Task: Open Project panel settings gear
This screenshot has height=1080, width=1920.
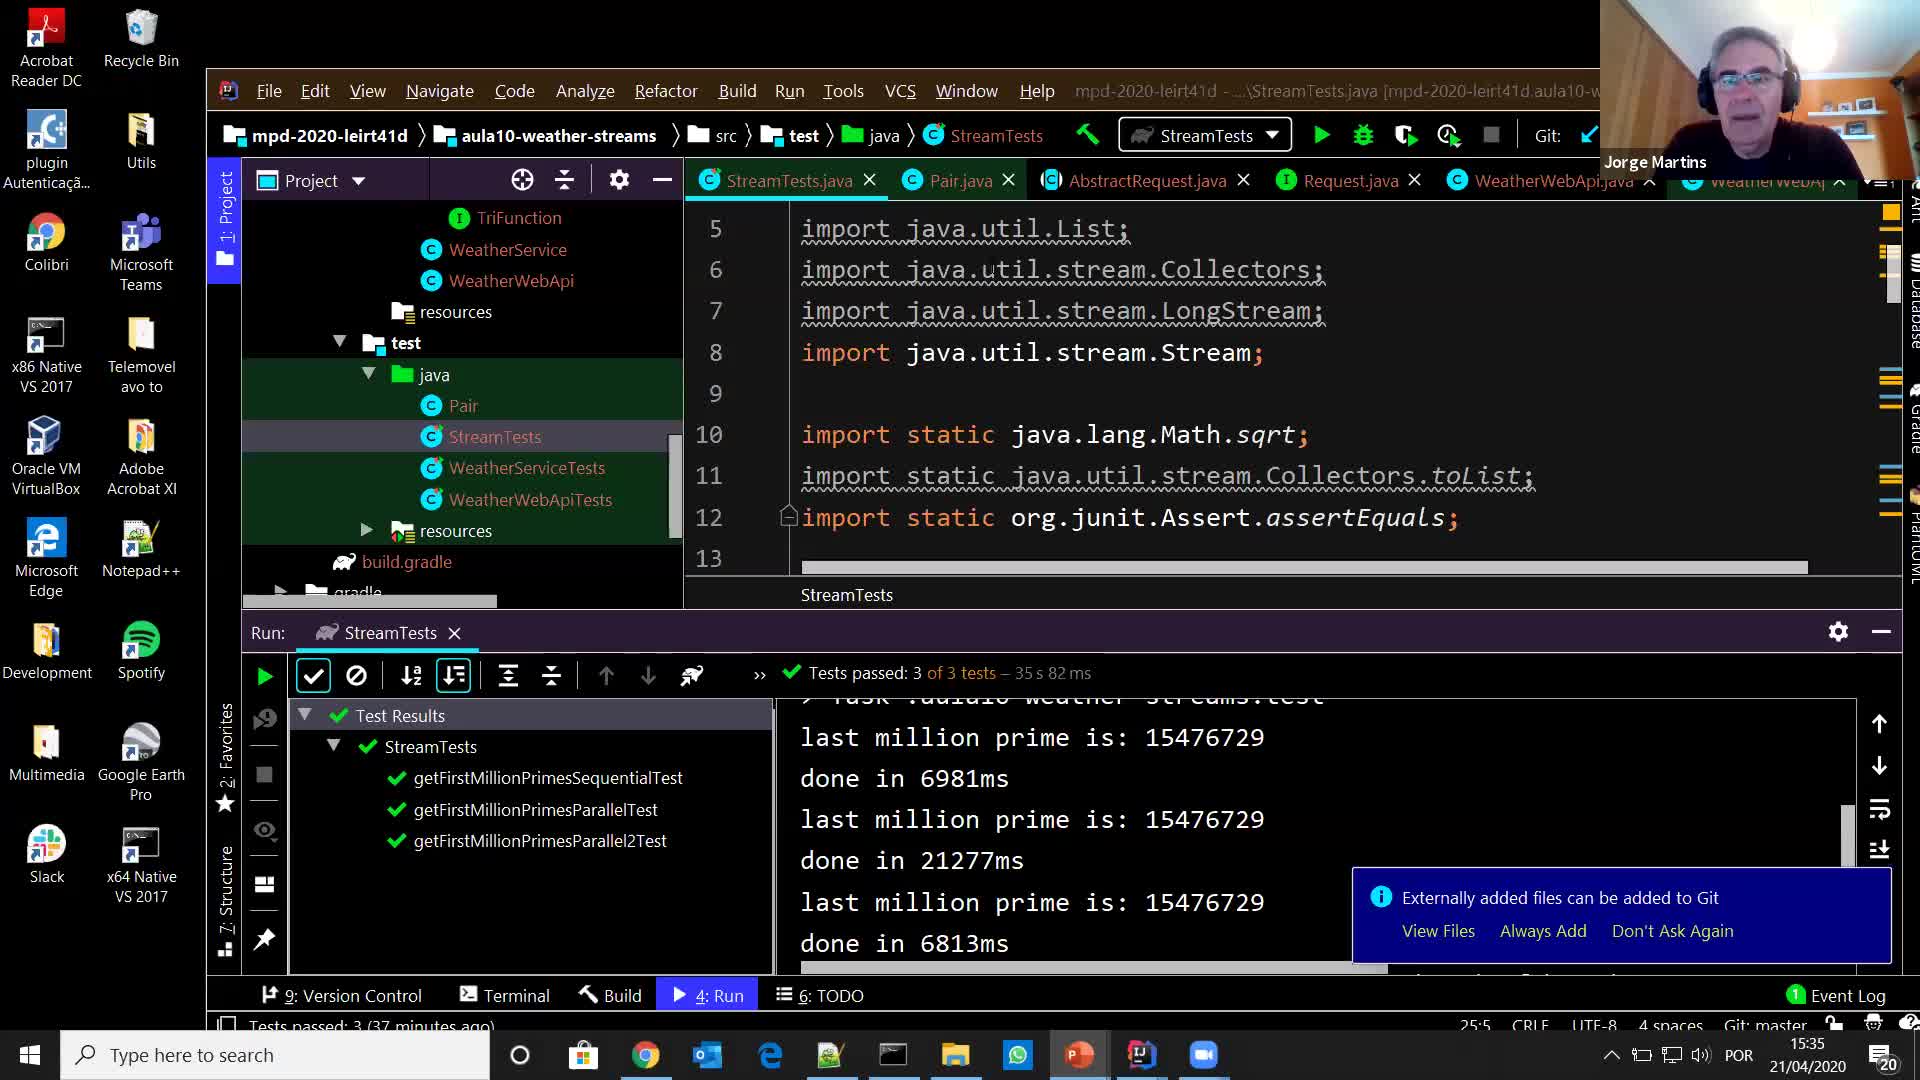Action: [619, 180]
